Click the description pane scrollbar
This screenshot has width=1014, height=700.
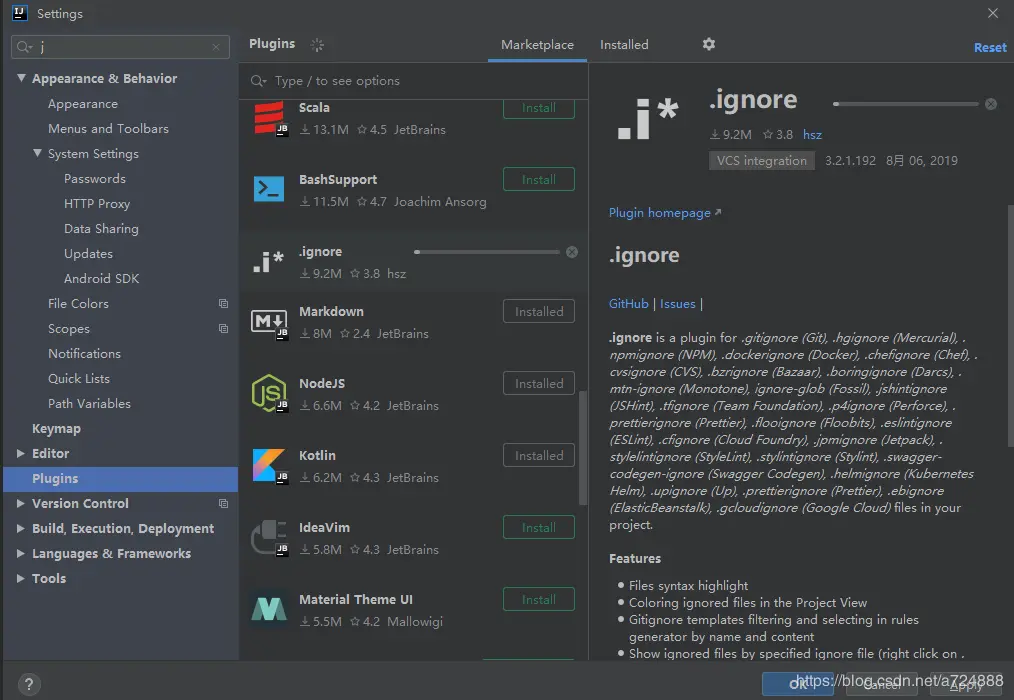tap(1010, 327)
